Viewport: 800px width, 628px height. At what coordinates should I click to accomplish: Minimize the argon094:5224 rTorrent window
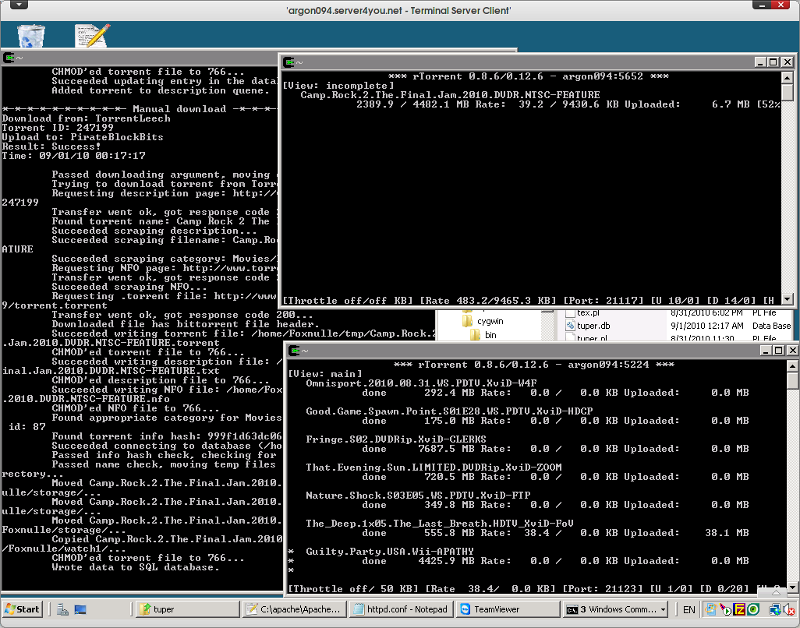click(765, 350)
